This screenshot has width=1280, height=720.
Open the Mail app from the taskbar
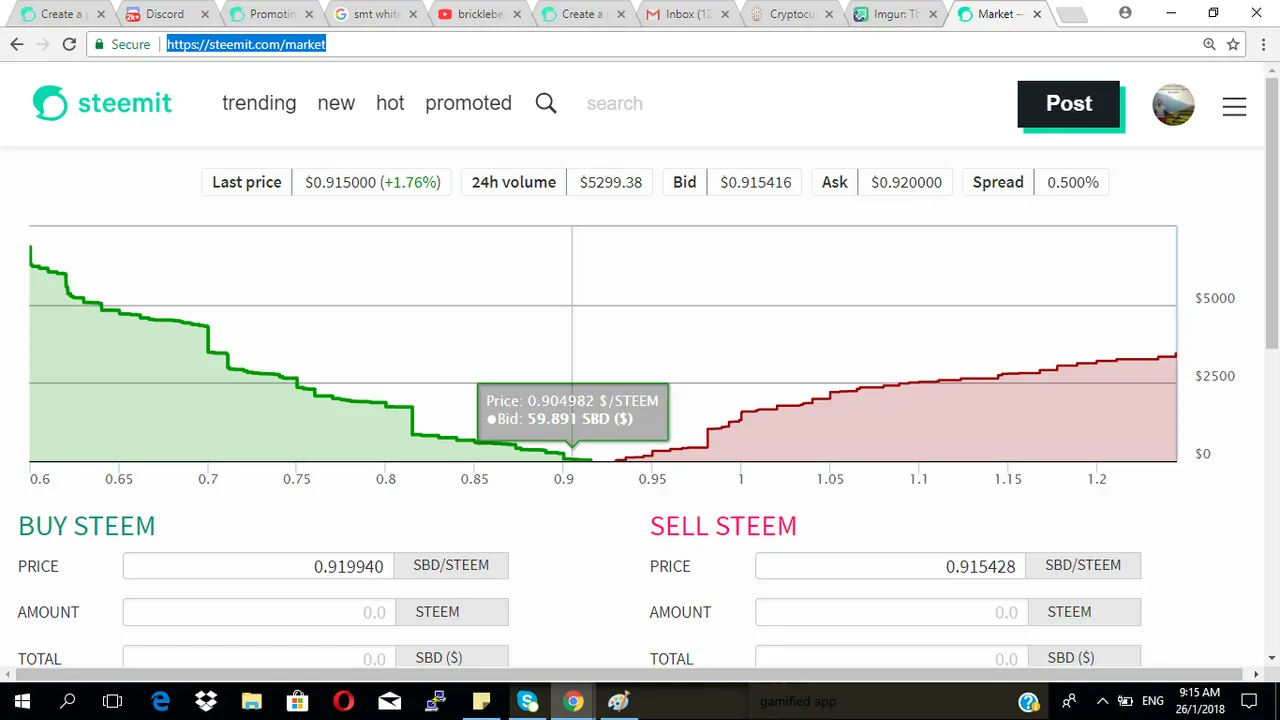coord(389,701)
